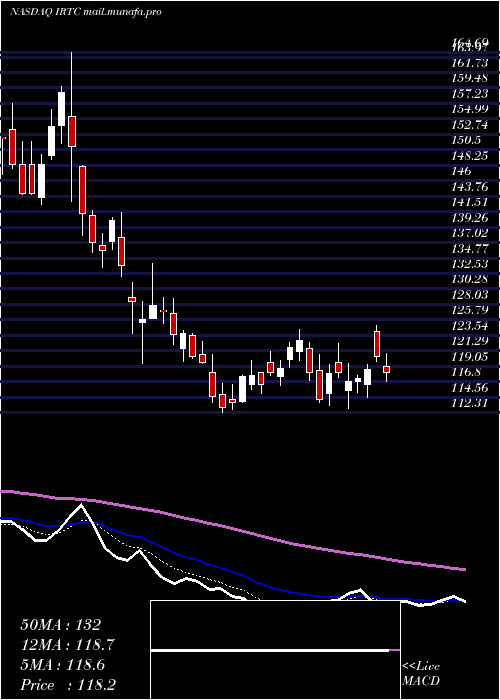Click the 5MA : 118.6 readout

tap(63, 665)
